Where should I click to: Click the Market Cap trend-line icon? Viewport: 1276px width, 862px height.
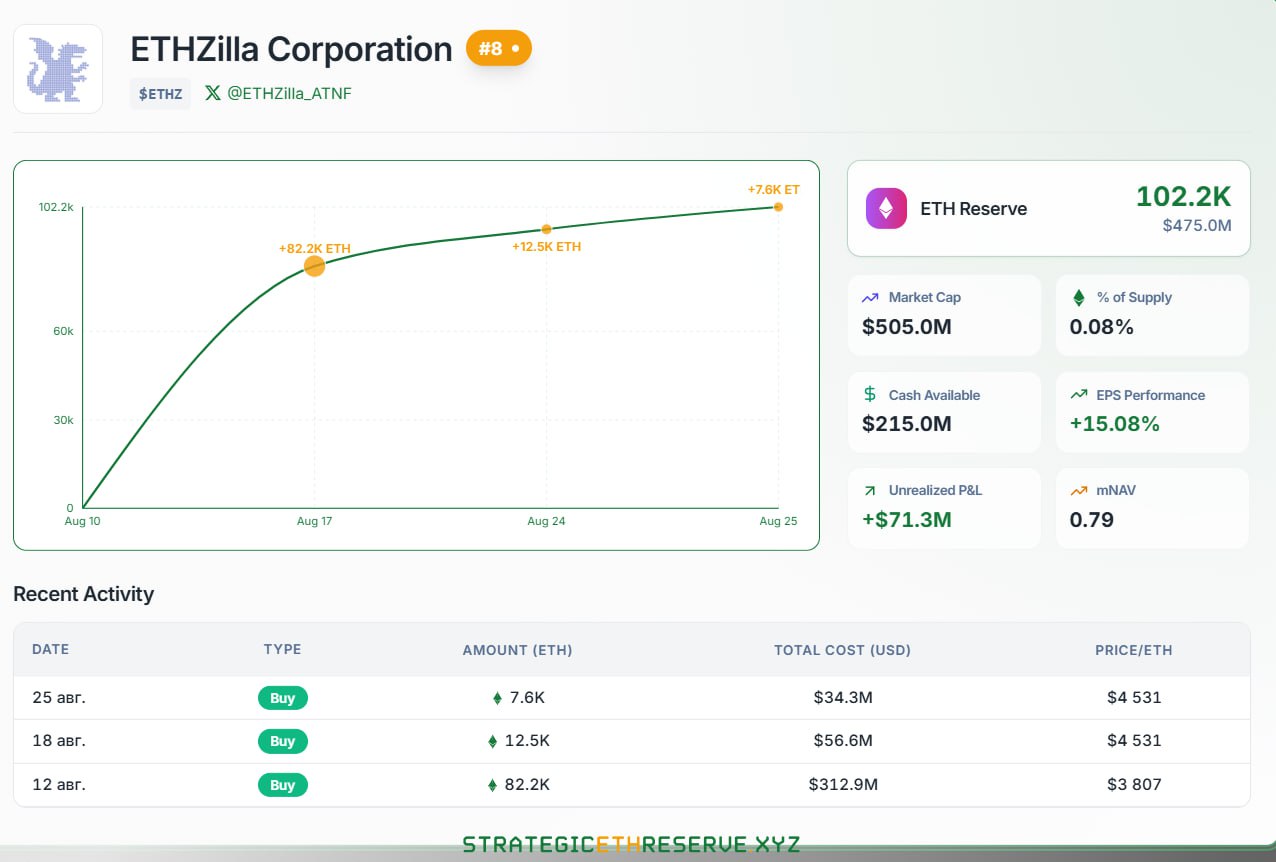[870, 298]
